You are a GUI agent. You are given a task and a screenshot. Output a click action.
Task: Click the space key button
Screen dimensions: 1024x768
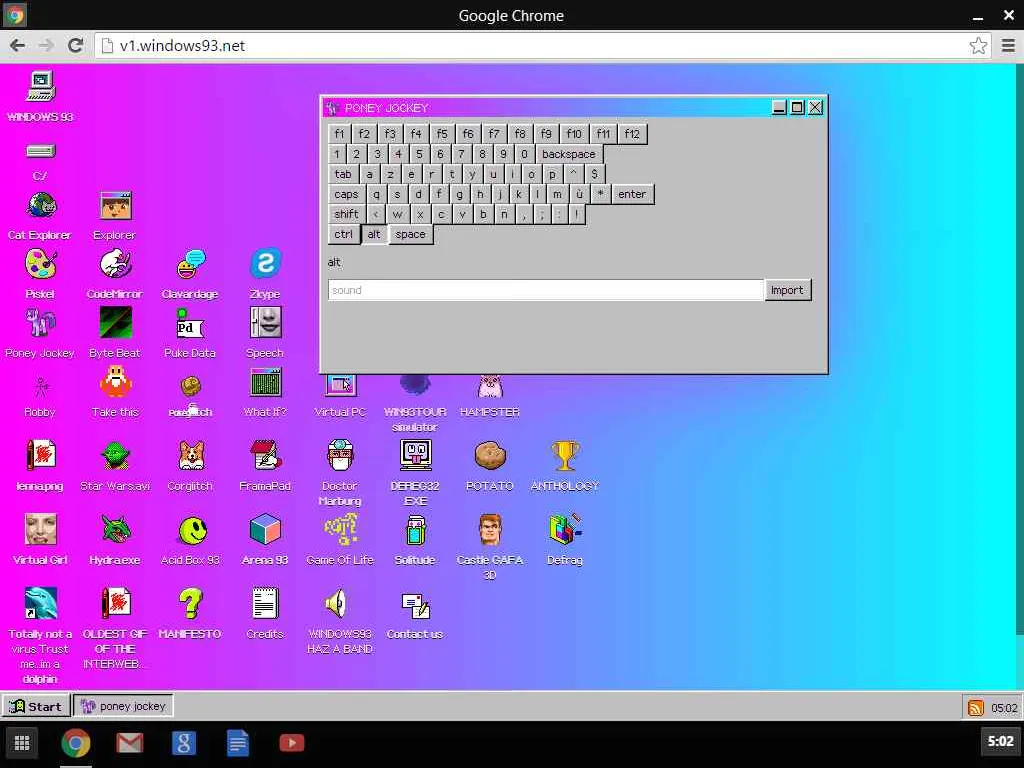410,234
